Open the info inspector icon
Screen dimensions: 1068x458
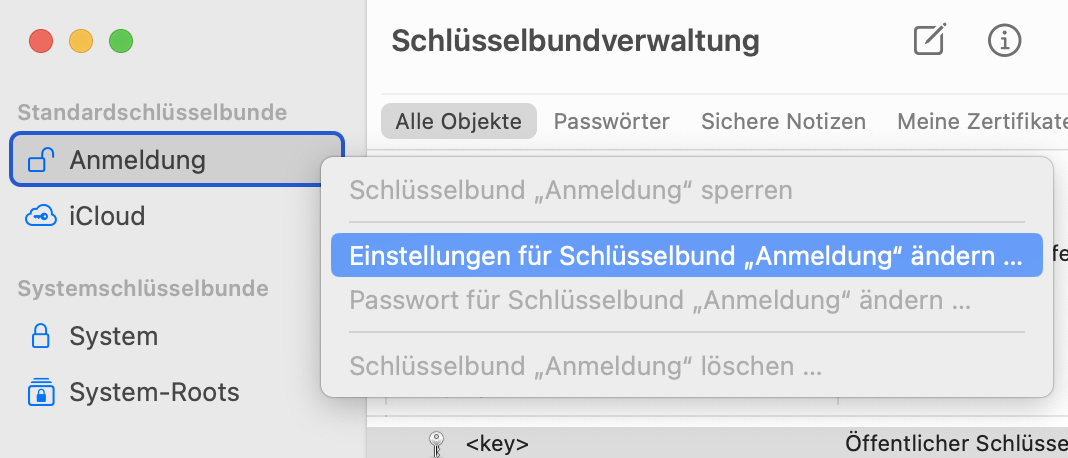point(1003,41)
